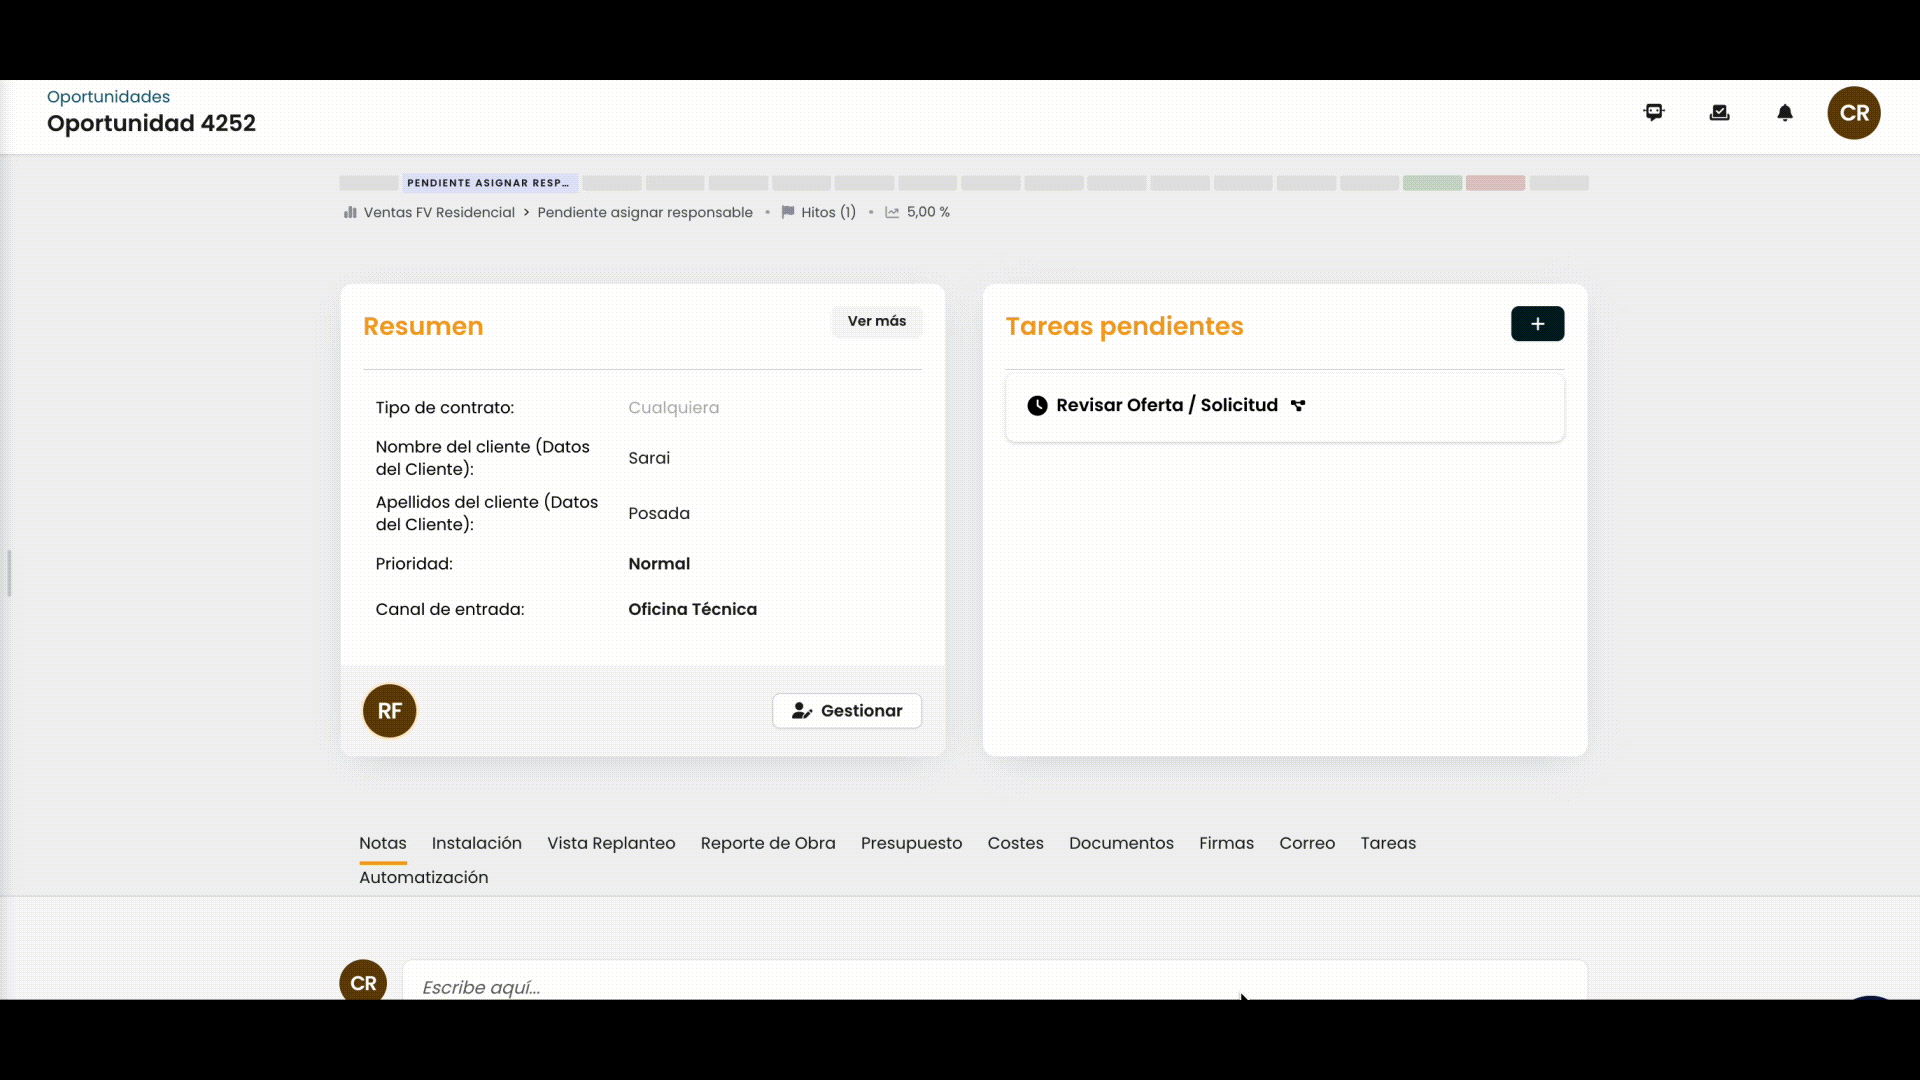Open the Revisar Oferta / Solicitud task

[x=1284, y=406]
